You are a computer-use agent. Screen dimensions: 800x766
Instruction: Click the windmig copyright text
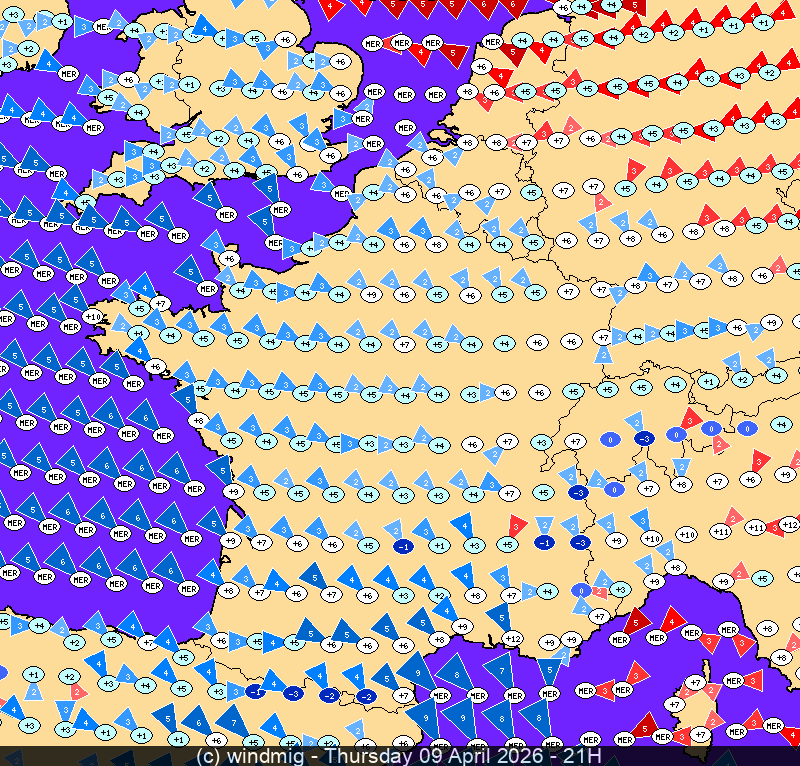click(x=258, y=755)
